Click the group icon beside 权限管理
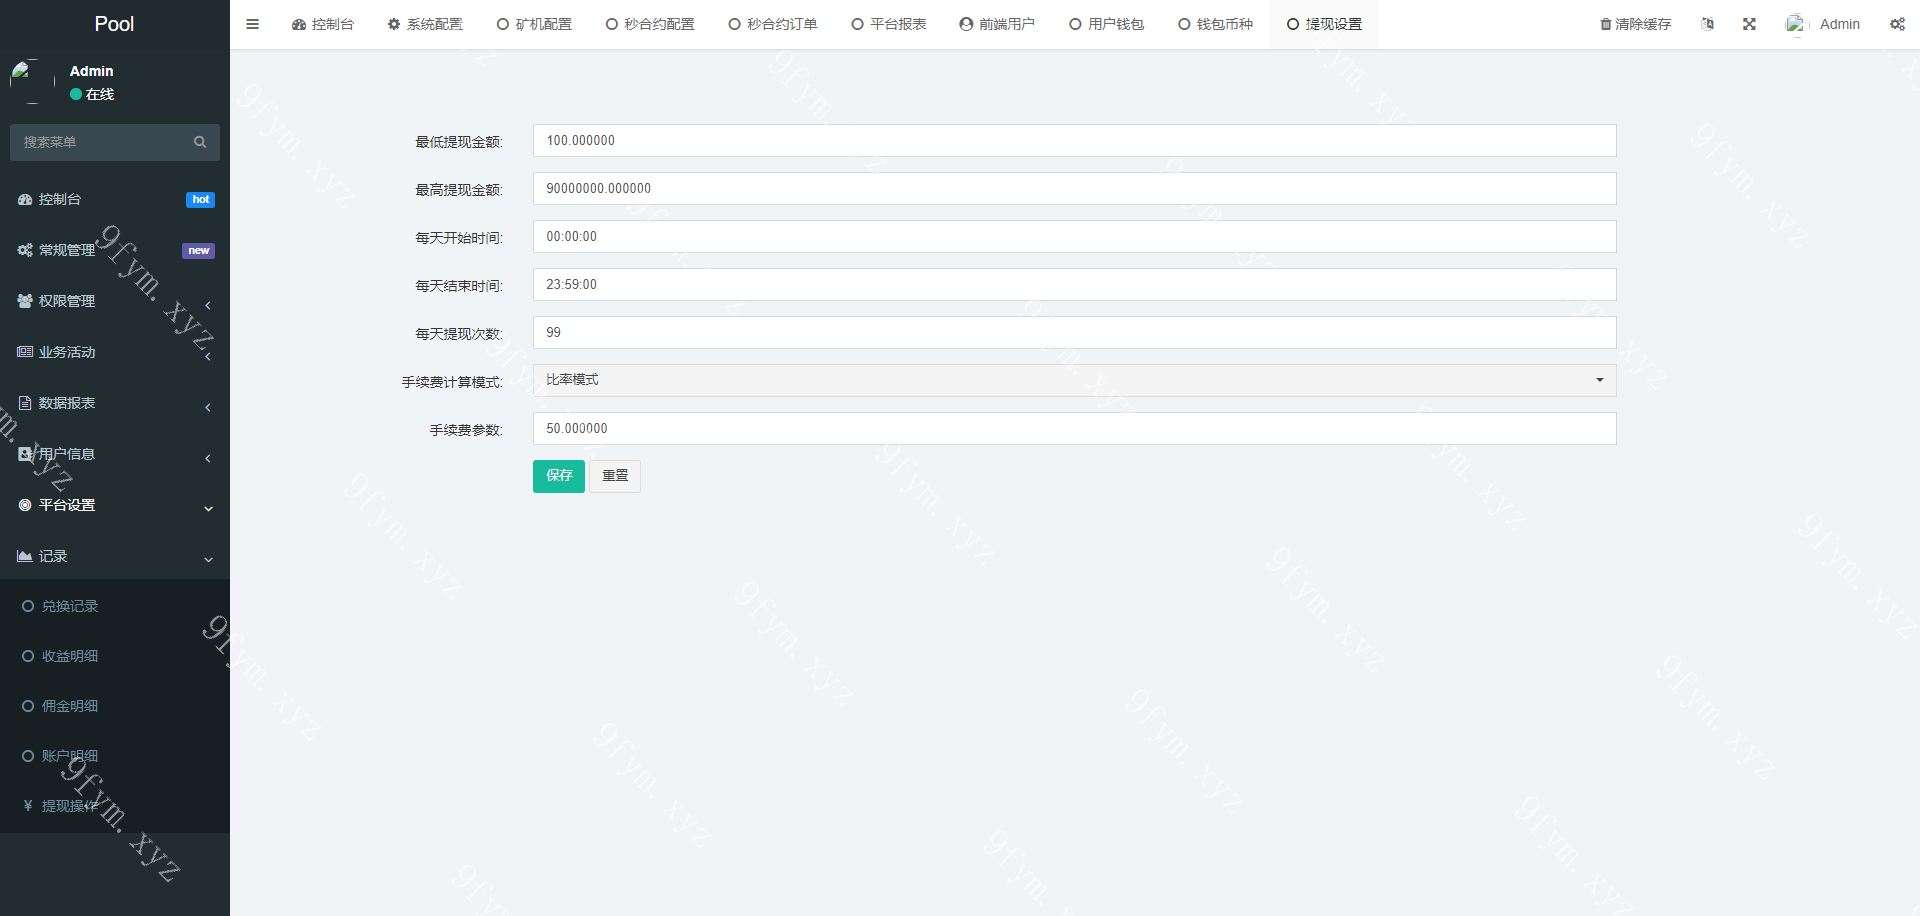The width and height of the screenshot is (1920, 916). [25, 301]
